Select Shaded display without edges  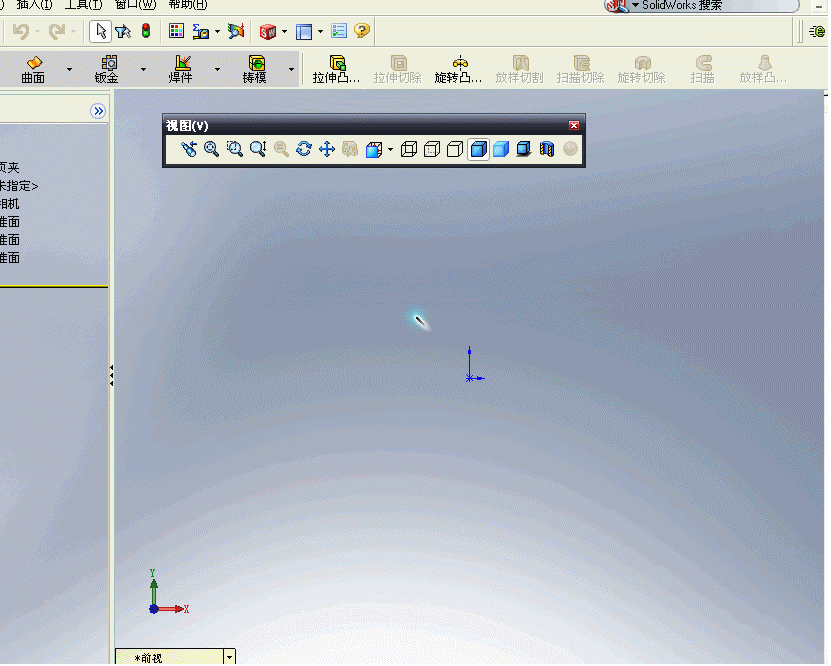(501, 149)
